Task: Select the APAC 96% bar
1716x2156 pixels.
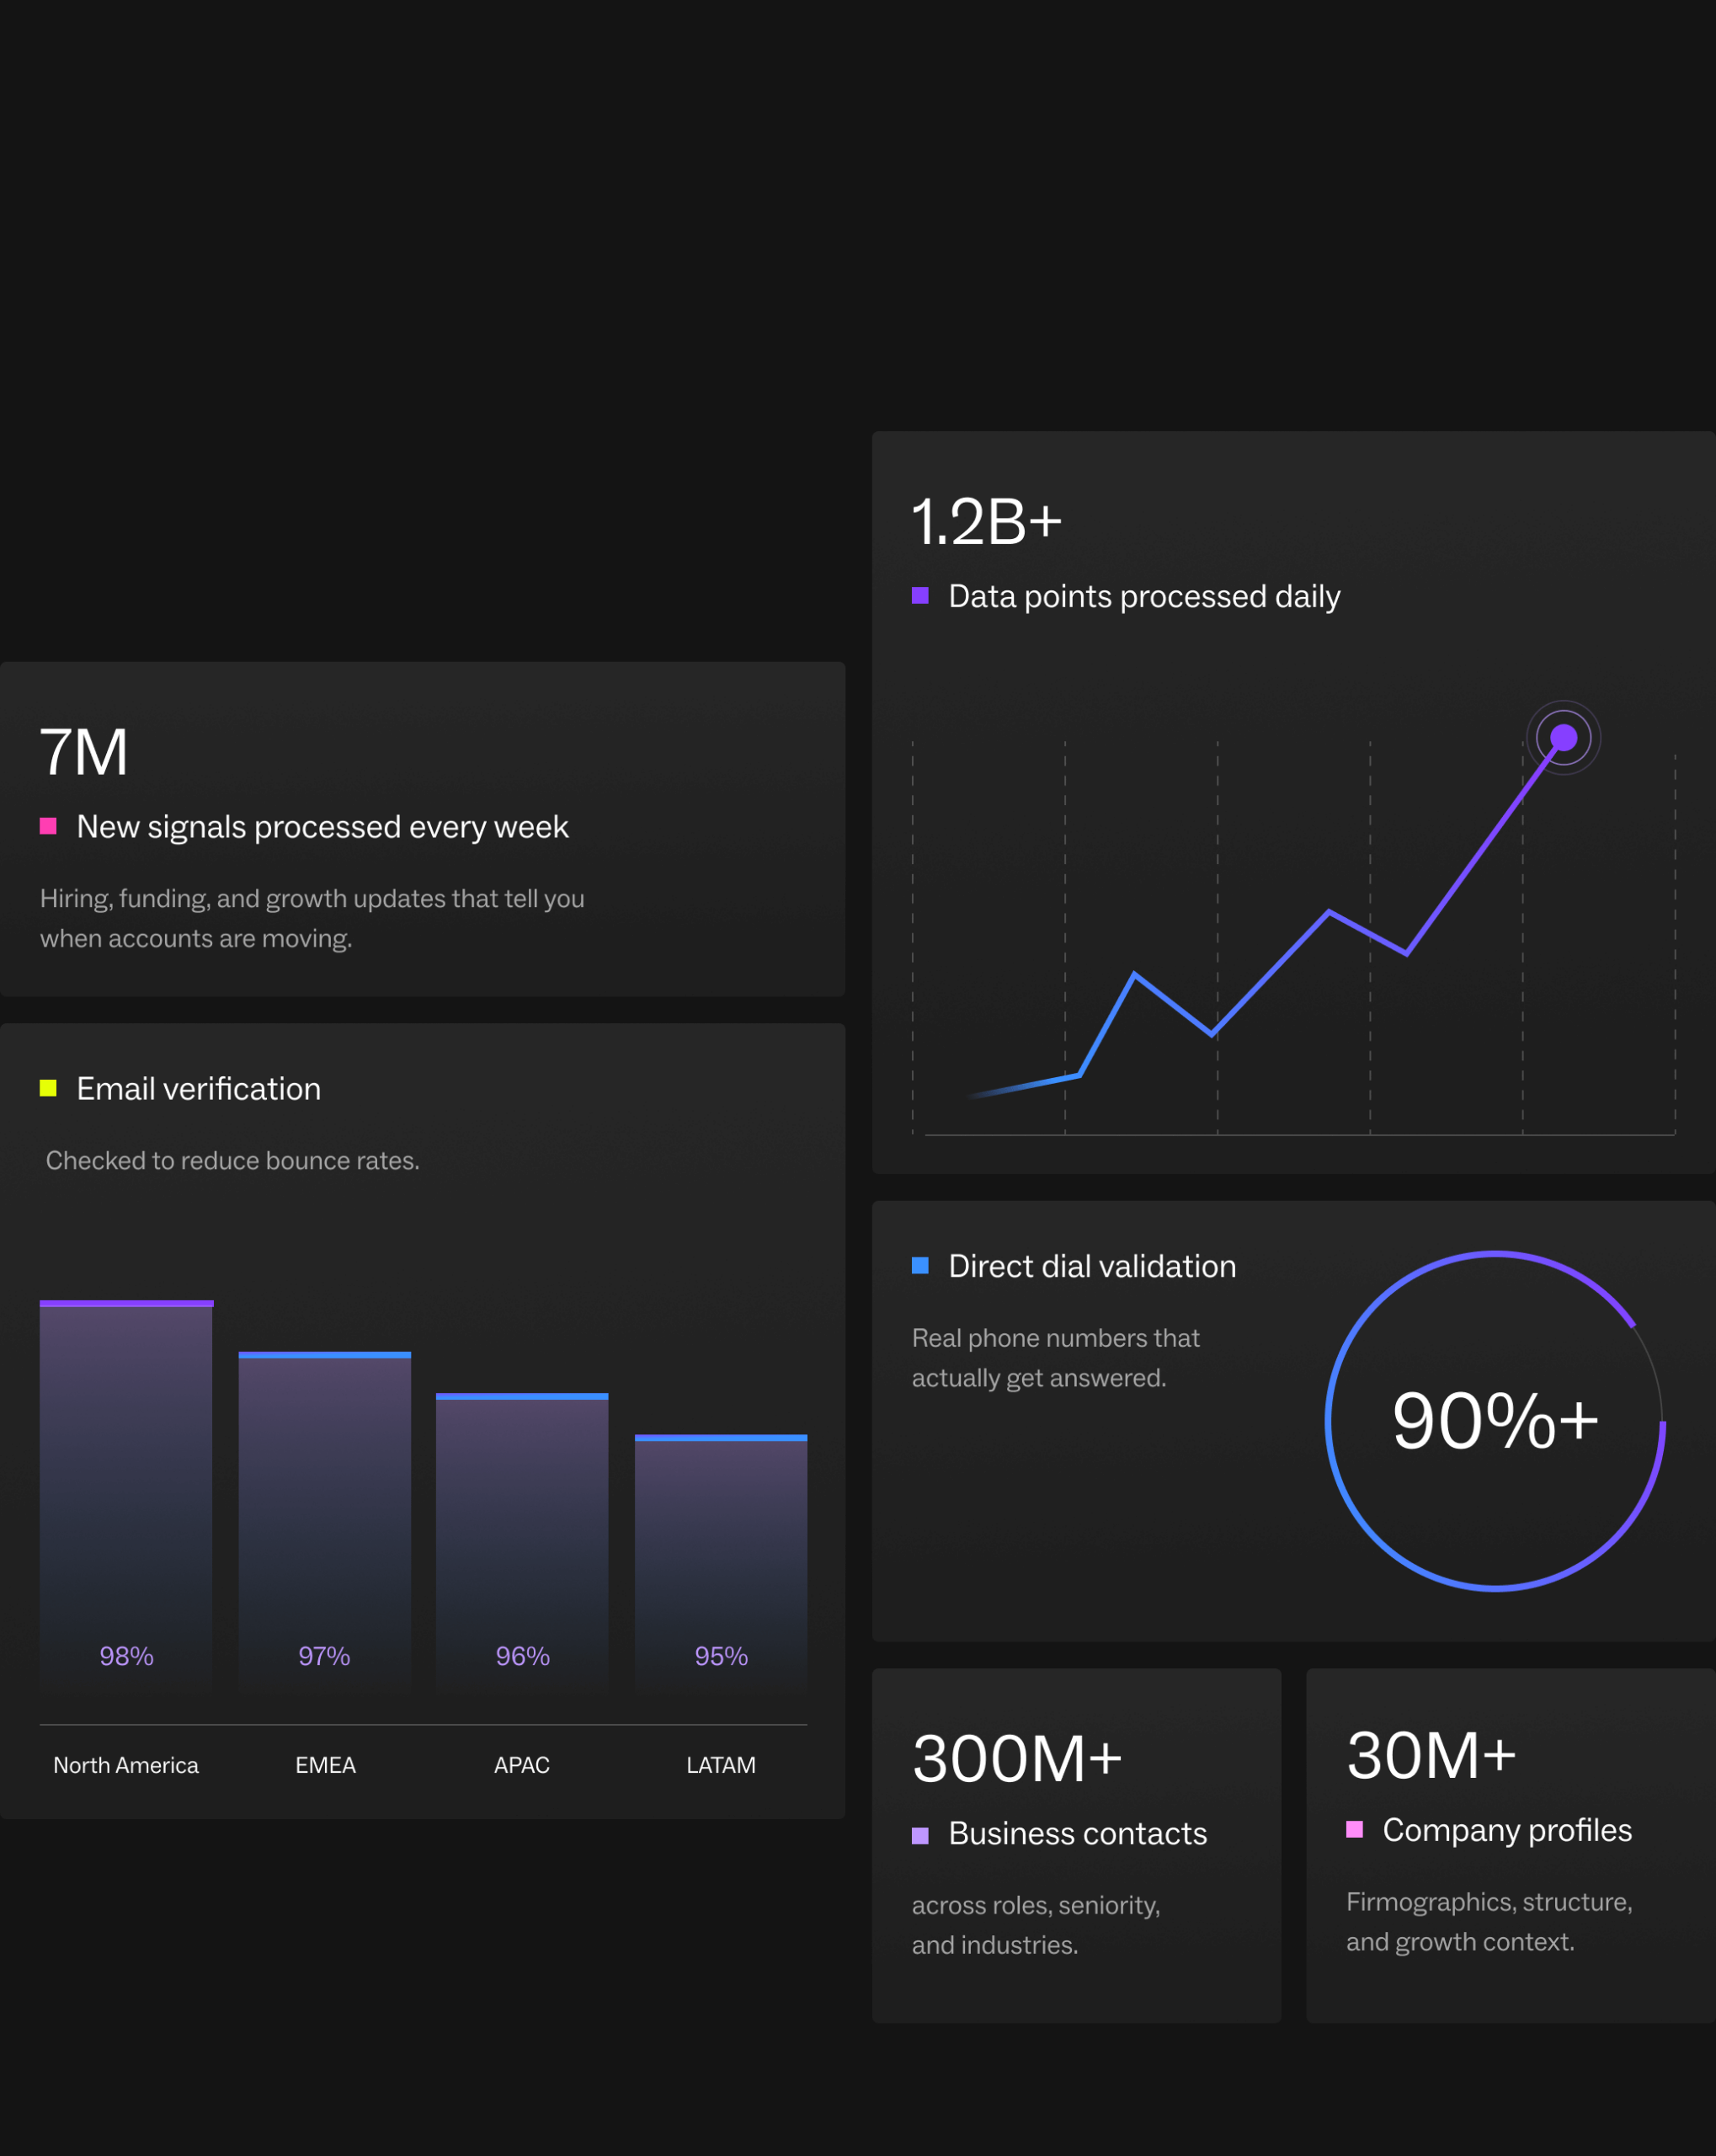Action: [522, 1540]
